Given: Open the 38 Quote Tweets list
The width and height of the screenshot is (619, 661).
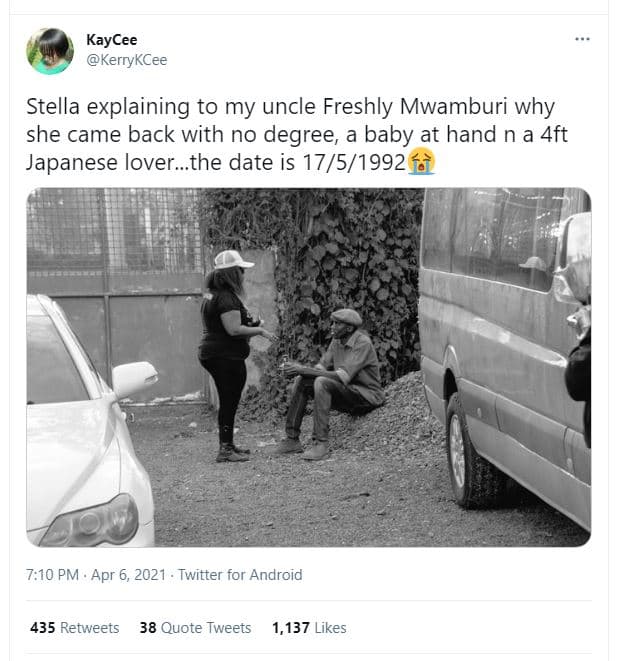Looking at the screenshot, I should coord(195,628).
